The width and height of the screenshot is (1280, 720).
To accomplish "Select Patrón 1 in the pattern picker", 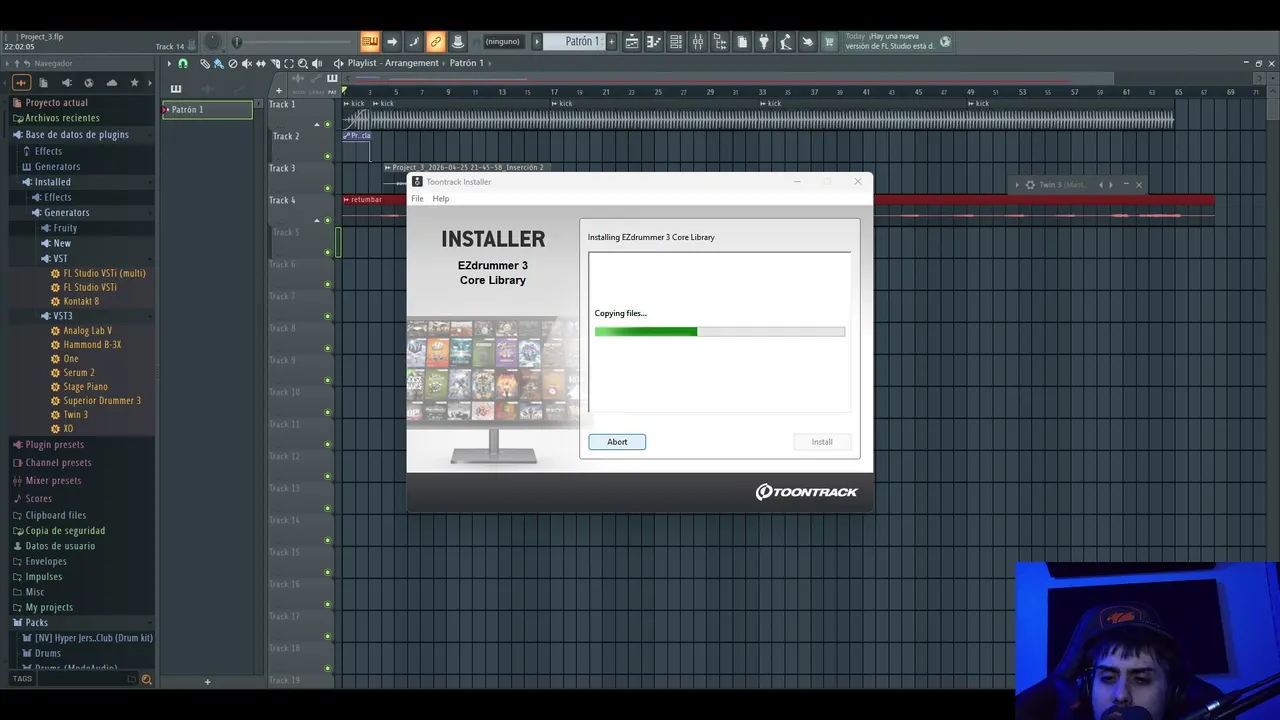I will click(207, 109).
